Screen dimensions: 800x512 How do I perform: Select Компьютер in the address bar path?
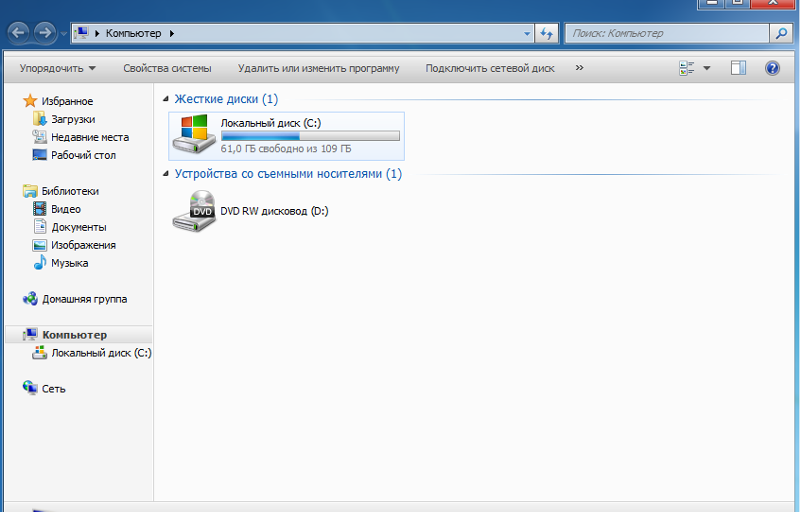[x=133, y=33]
